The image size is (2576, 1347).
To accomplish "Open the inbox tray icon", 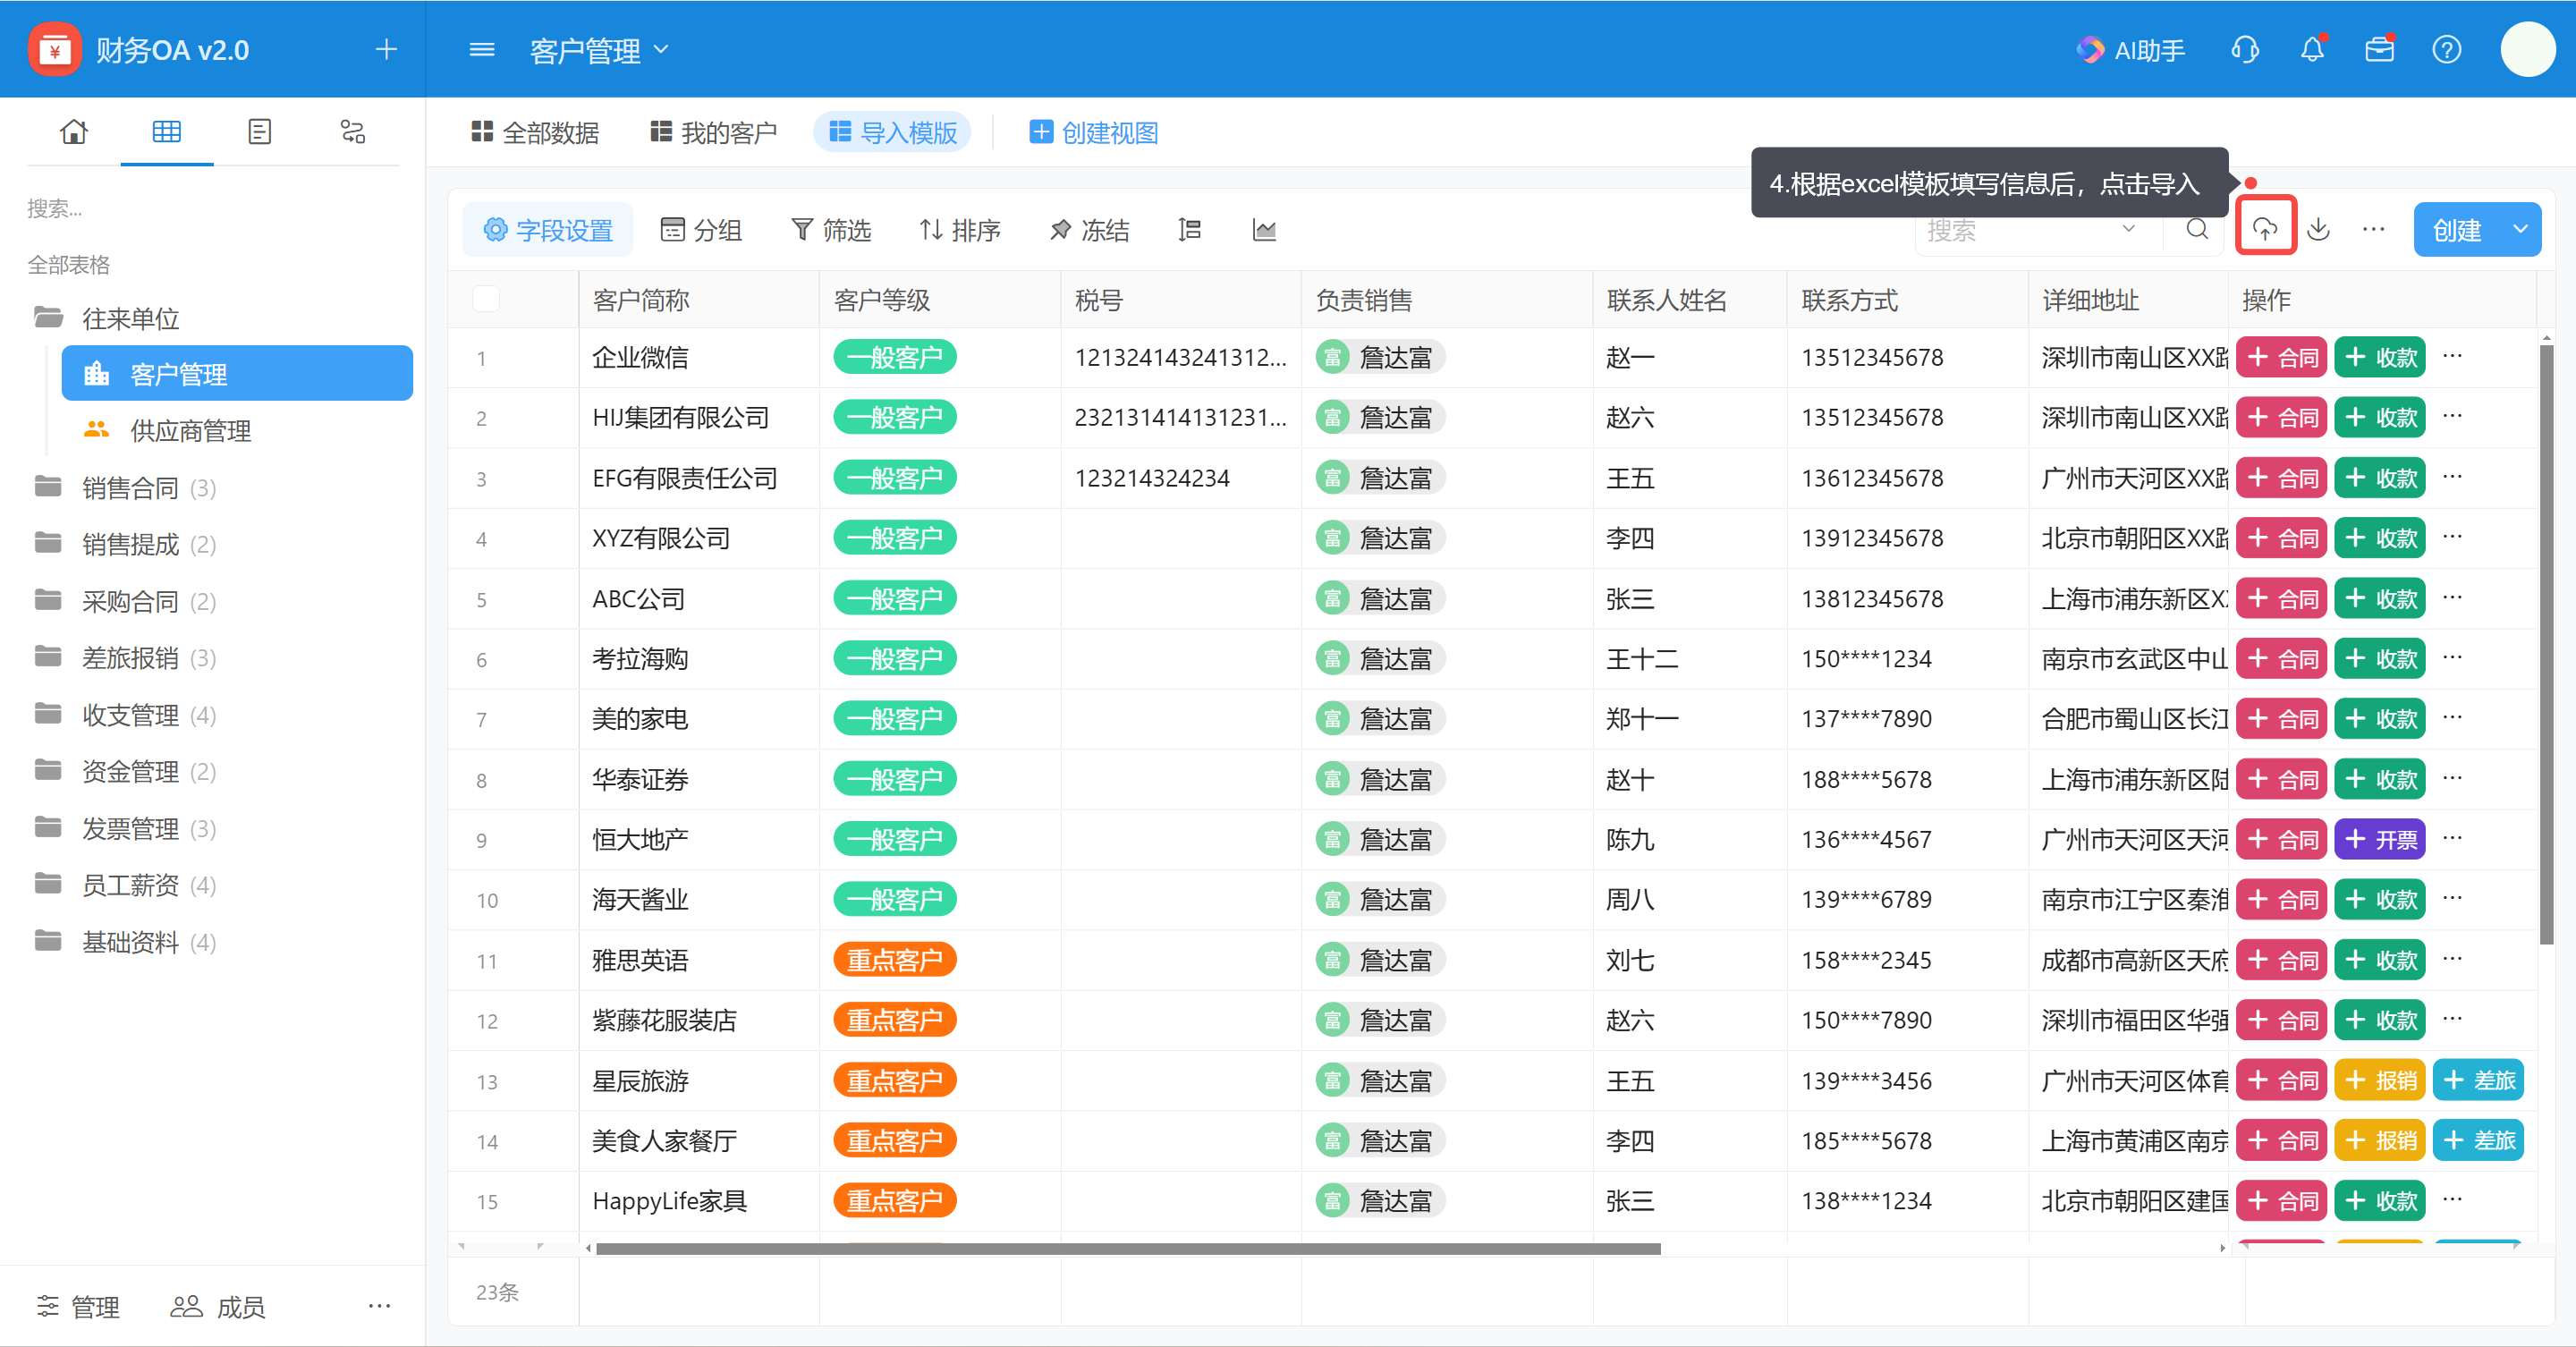I will pyautogui.click(x=2379, y=49).
